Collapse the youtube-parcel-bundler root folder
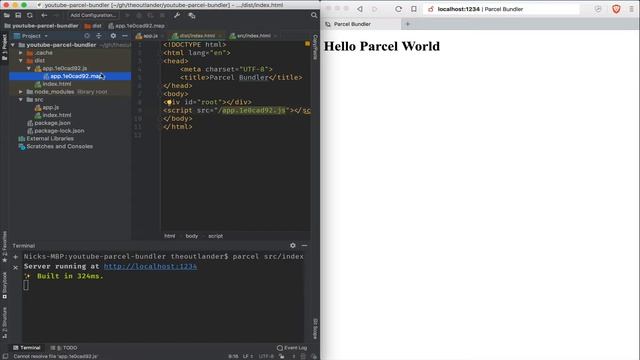 [13, 45]
